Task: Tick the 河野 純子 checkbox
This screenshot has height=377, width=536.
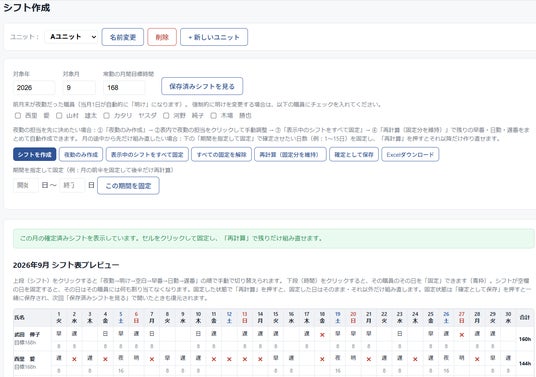Action: (x=166, y=116)
